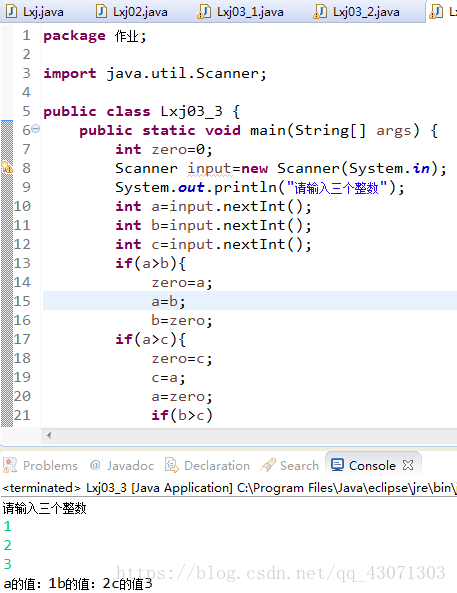The image size is (457, 593).
Task: Click 'a=zero;' on line 20
Action: coord(182,396)
